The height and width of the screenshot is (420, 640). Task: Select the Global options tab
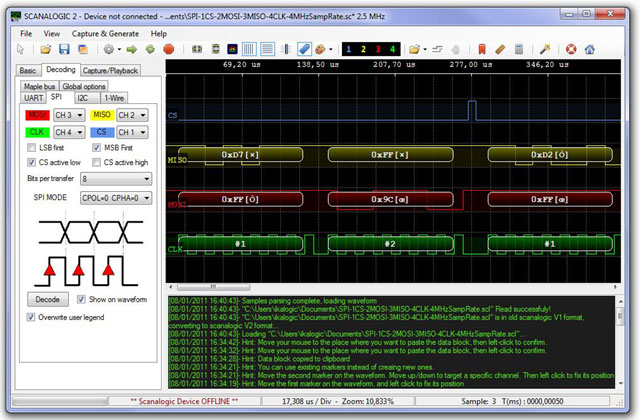(84, 86)
